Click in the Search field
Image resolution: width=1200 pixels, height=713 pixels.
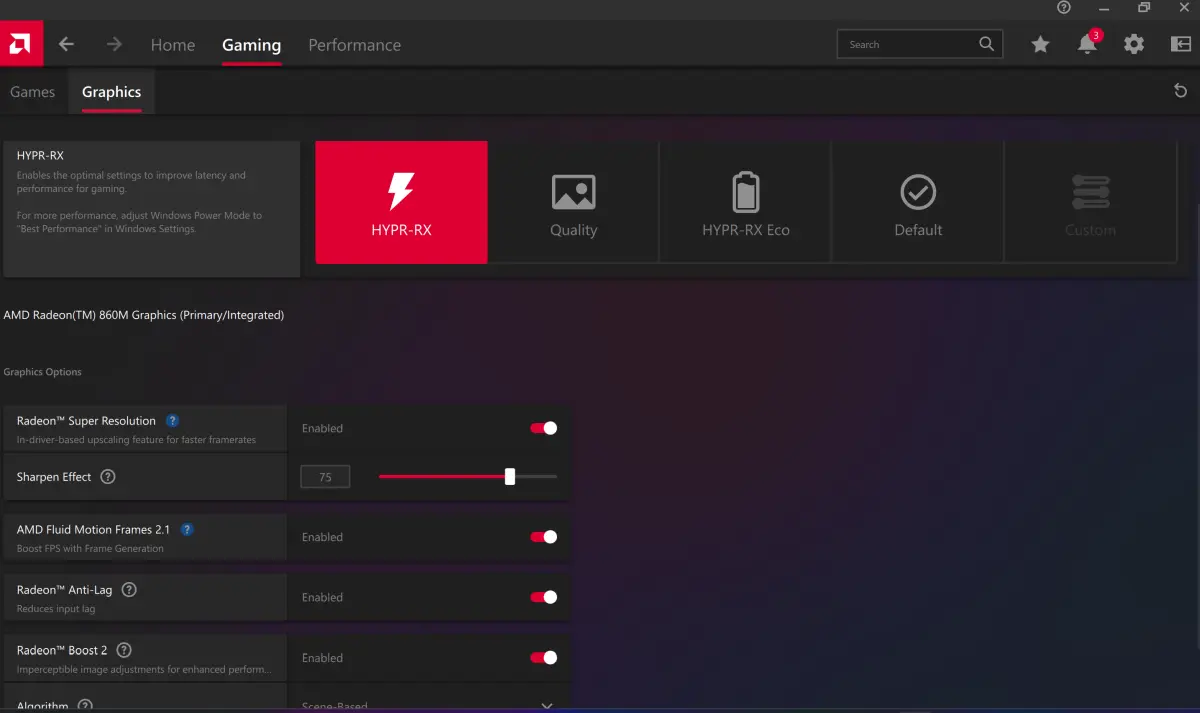[905, 44]
